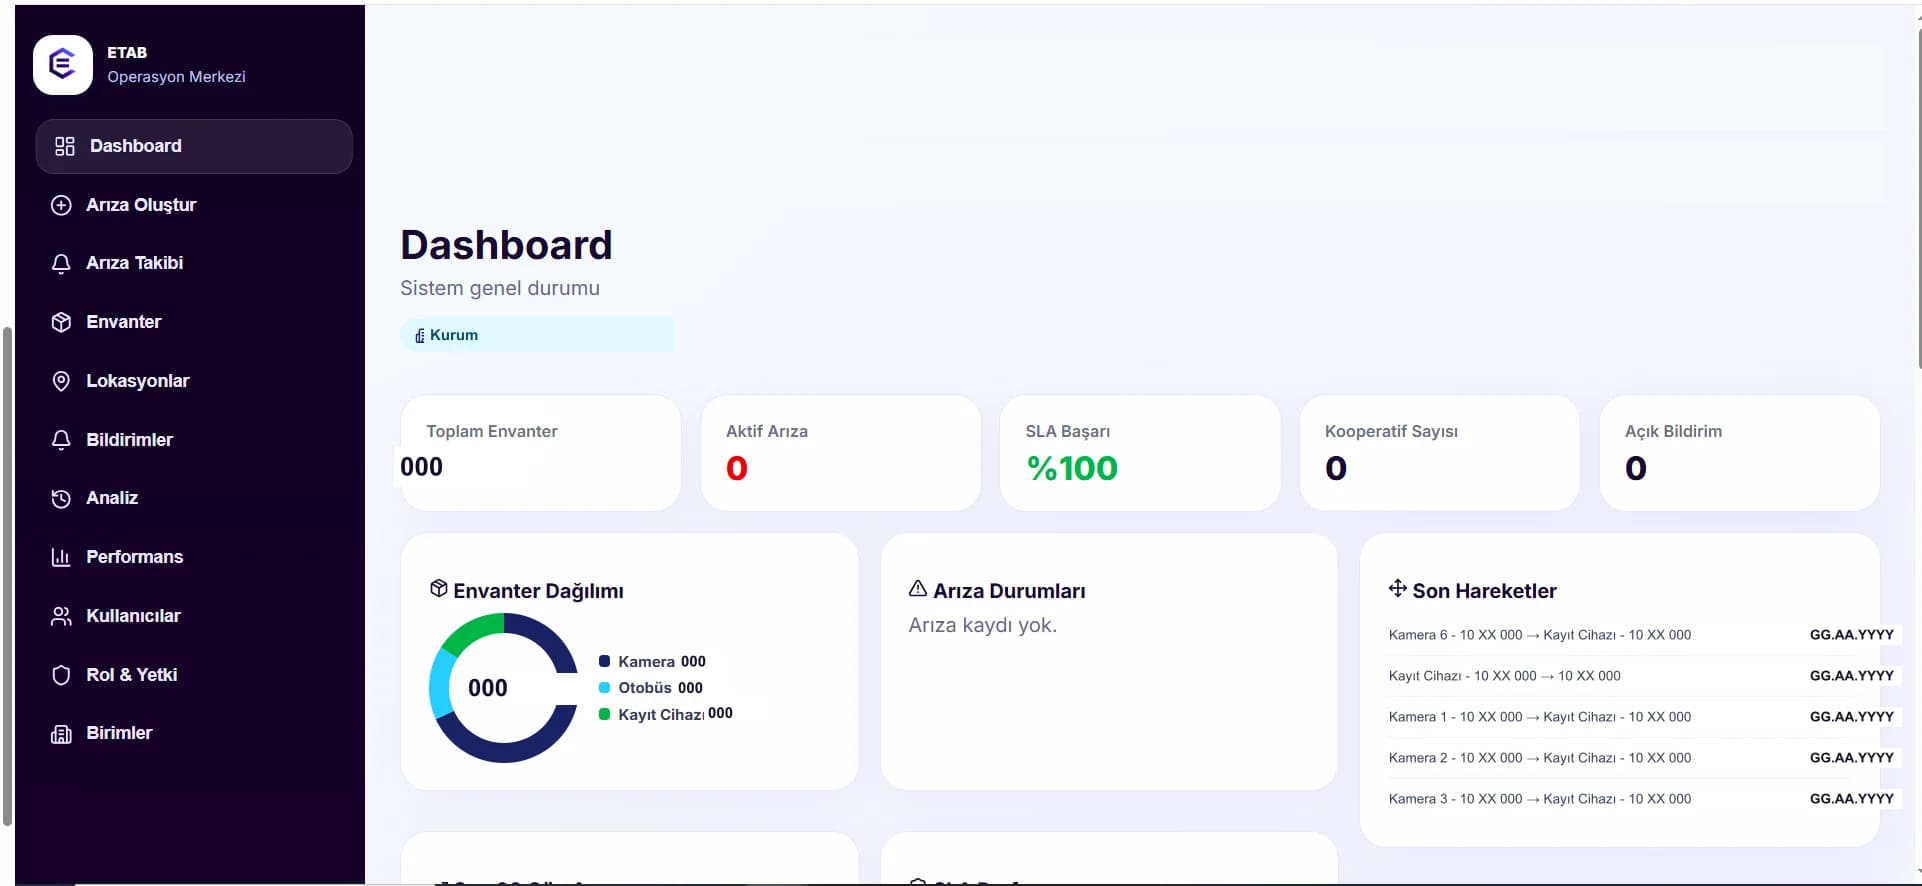Click the sidebar's vertical scrollbar
Image resolution: width=1922 pixels, height=886 pixels.
point(7,576)
